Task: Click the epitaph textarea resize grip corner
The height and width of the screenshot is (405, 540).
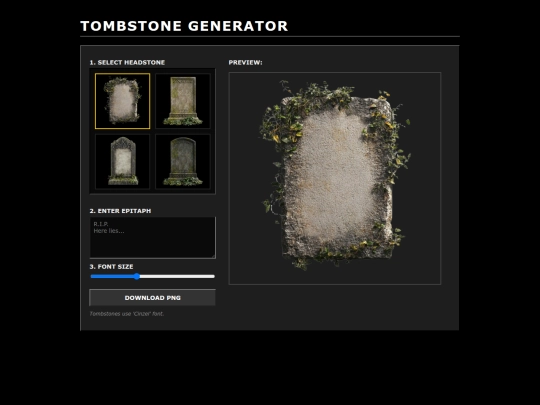Action: pyautogui.click(x=214, y=256)
